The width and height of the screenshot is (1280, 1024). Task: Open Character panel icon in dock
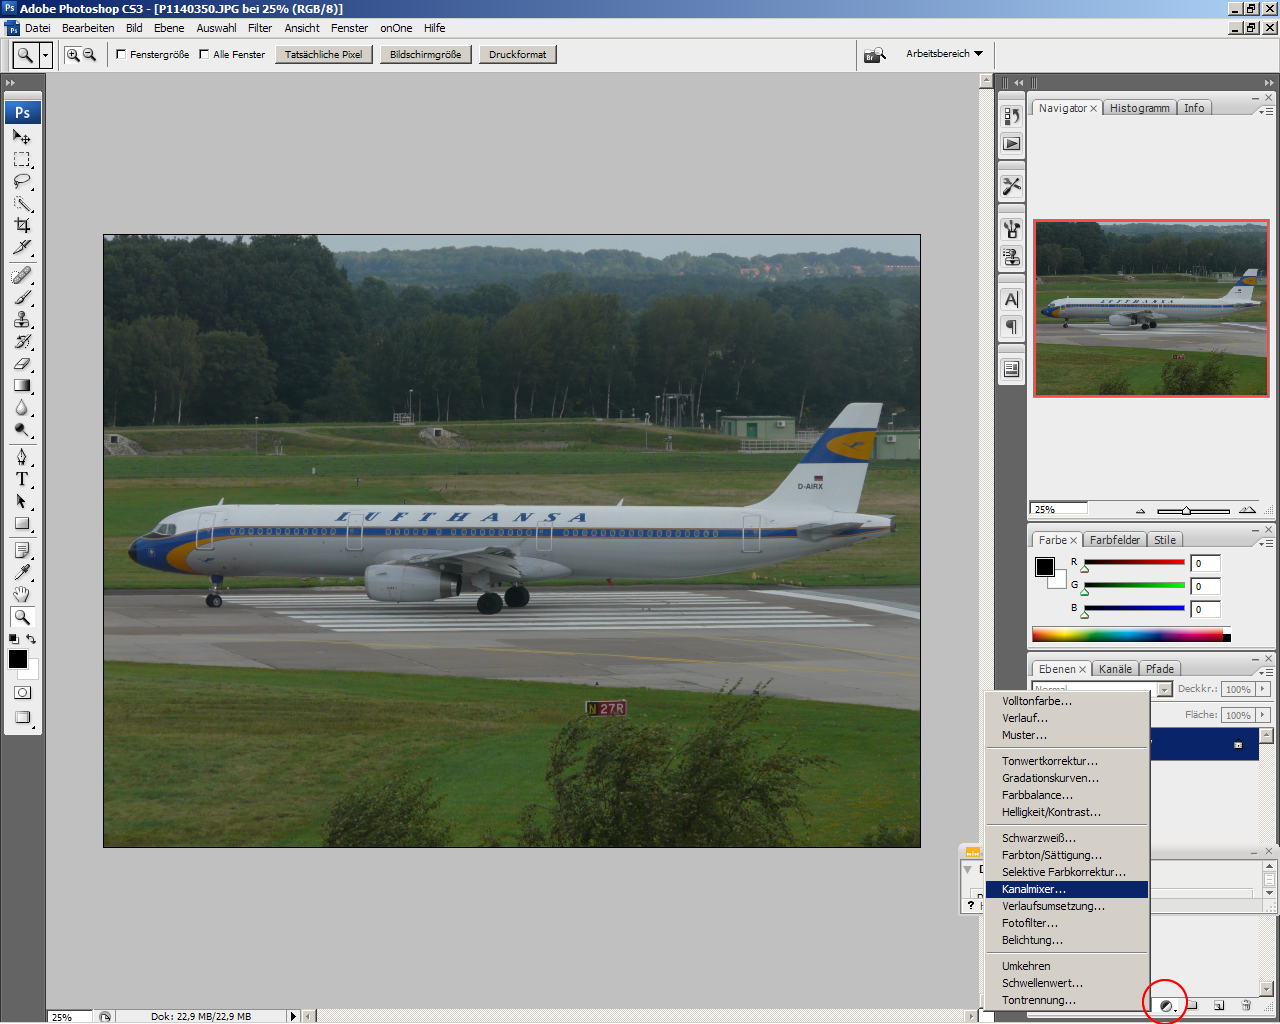[x=1011, y=299]
